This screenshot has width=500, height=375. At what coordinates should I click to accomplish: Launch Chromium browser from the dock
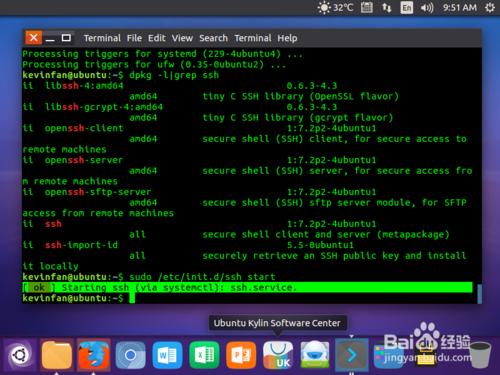[x=130, y=355]
